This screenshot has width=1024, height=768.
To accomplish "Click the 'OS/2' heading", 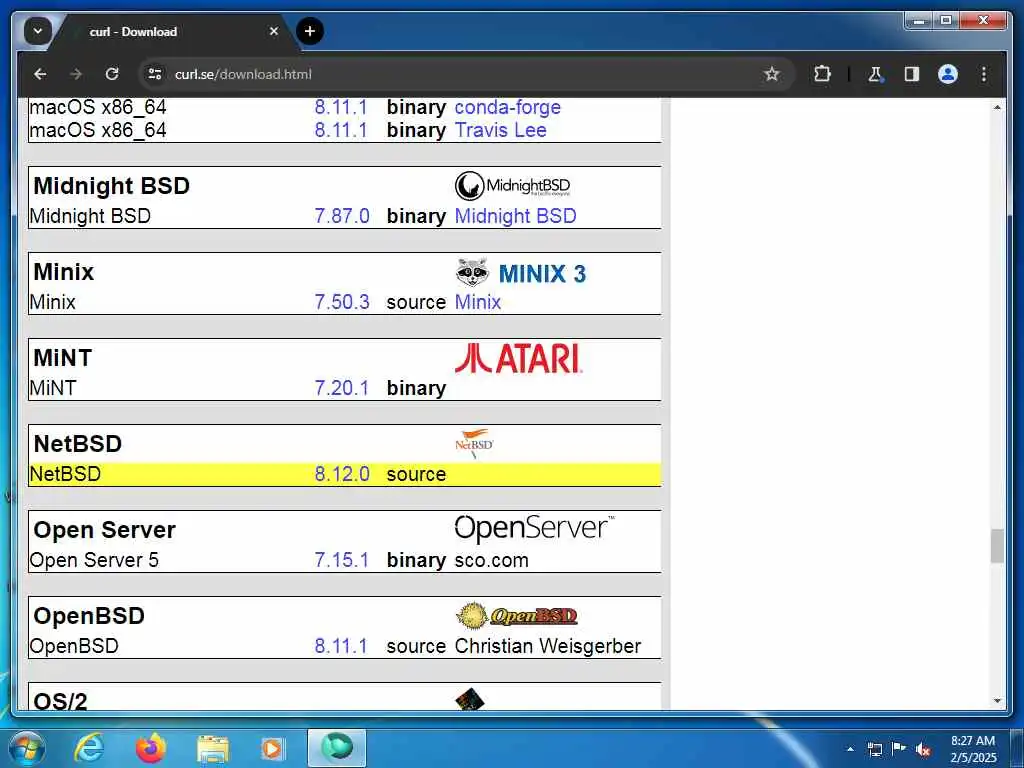I will [60, 701].
